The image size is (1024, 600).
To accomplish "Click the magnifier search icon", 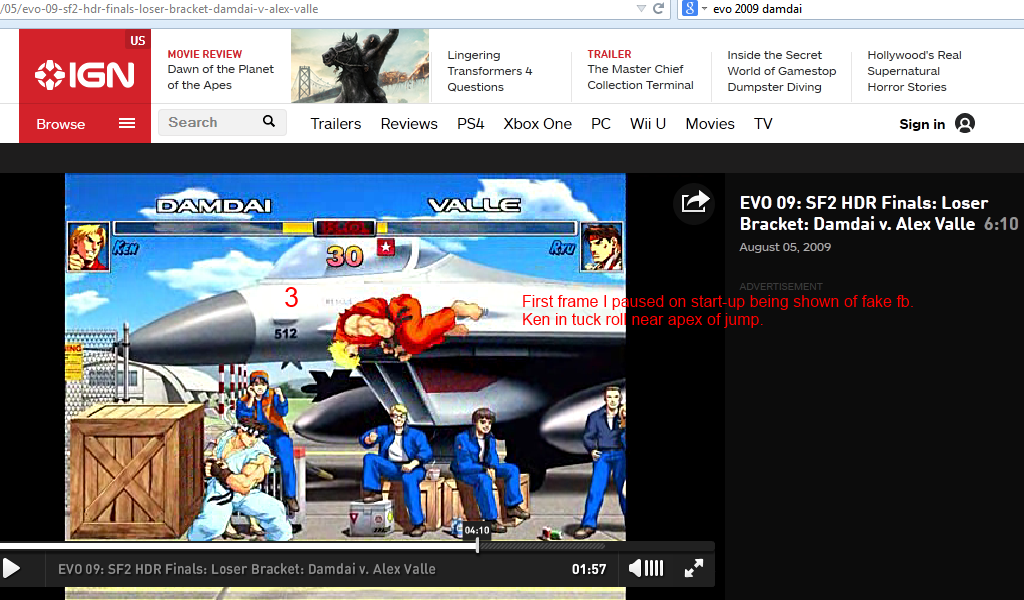I will pos(269,121).
